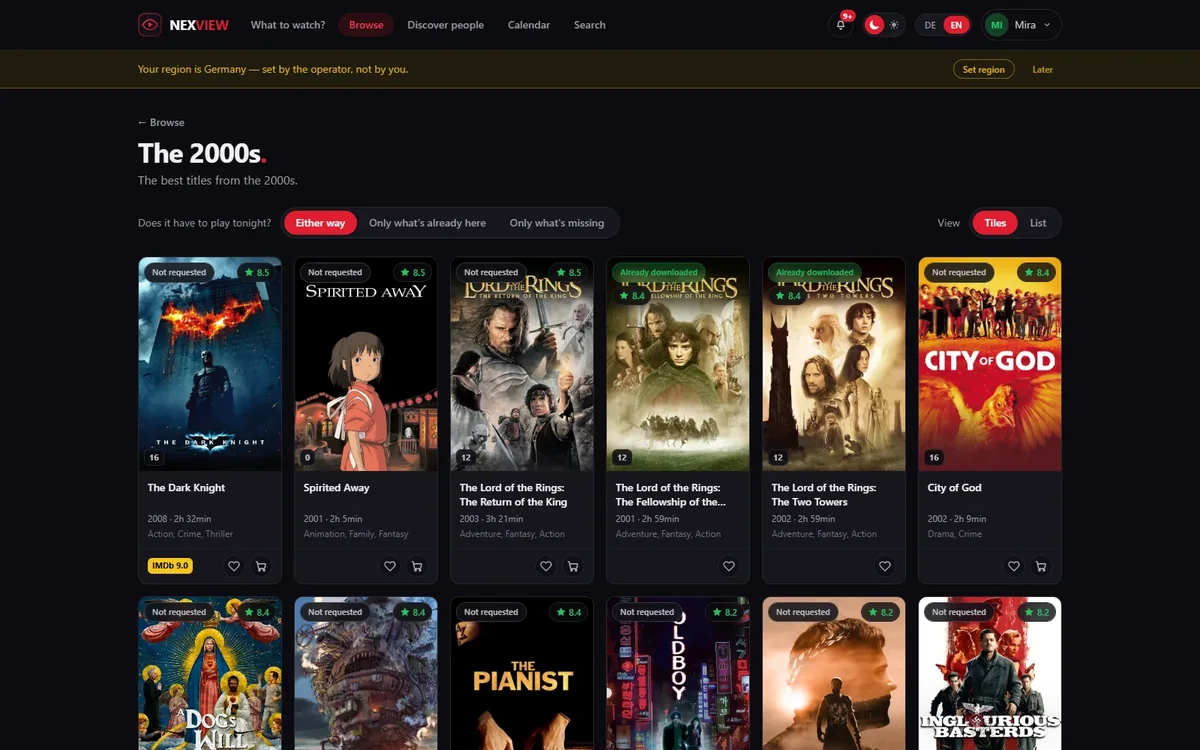The width and height of the screenshot is (1200, 750).
Task: Click age rating 16 on City of God poster
Action: (x=934, y=458)
